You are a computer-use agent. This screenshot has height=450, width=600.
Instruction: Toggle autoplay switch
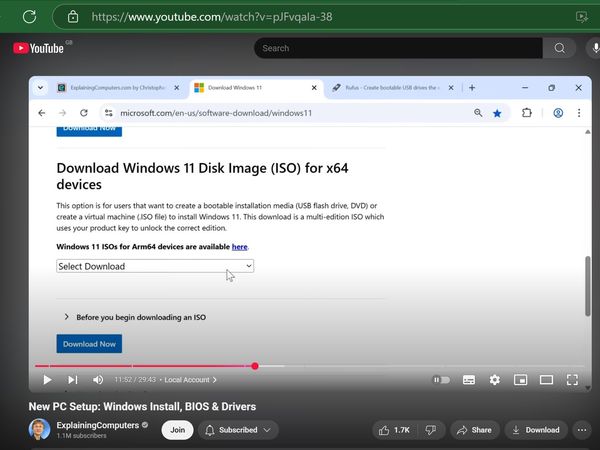tap(441, 380)
